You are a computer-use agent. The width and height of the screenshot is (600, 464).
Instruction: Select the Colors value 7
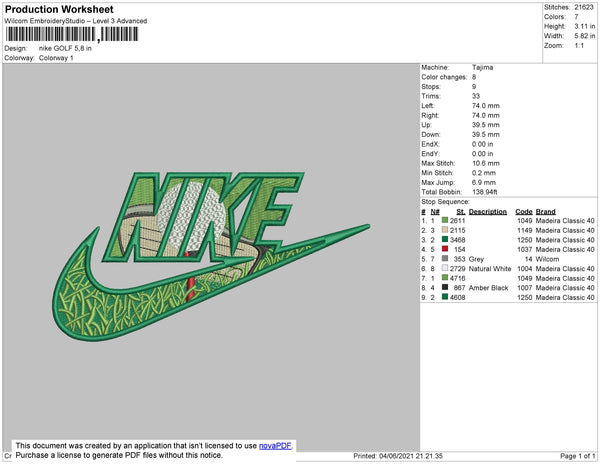(576, 17)
